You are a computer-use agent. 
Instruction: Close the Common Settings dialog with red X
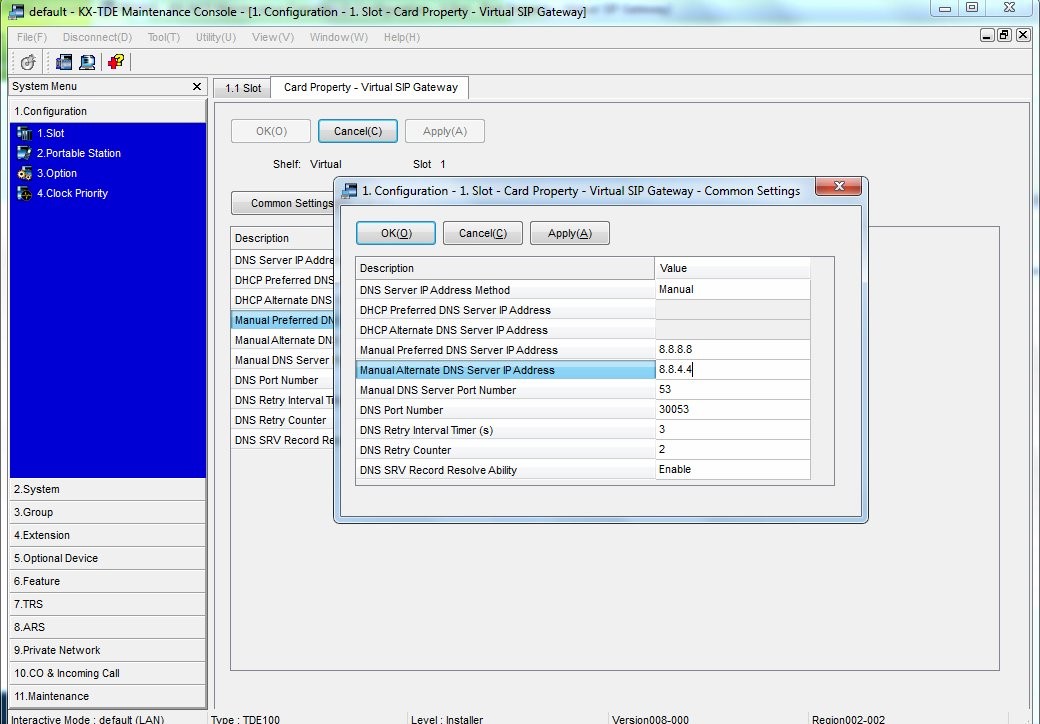click(x=838, y=186)
